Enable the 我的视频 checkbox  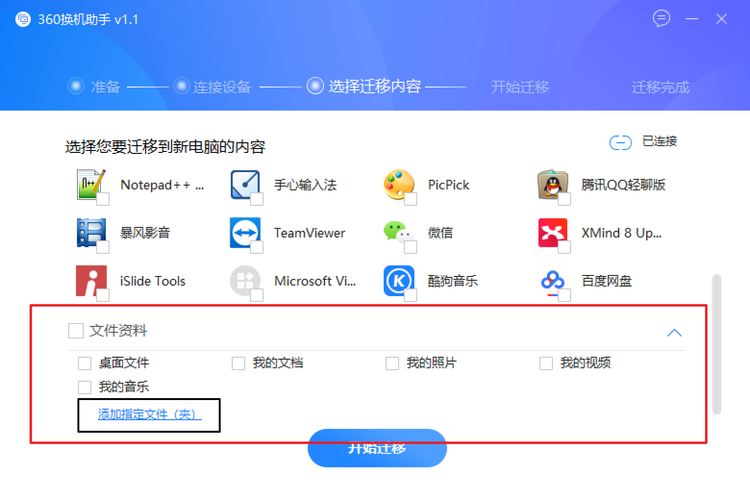[546, 363]
